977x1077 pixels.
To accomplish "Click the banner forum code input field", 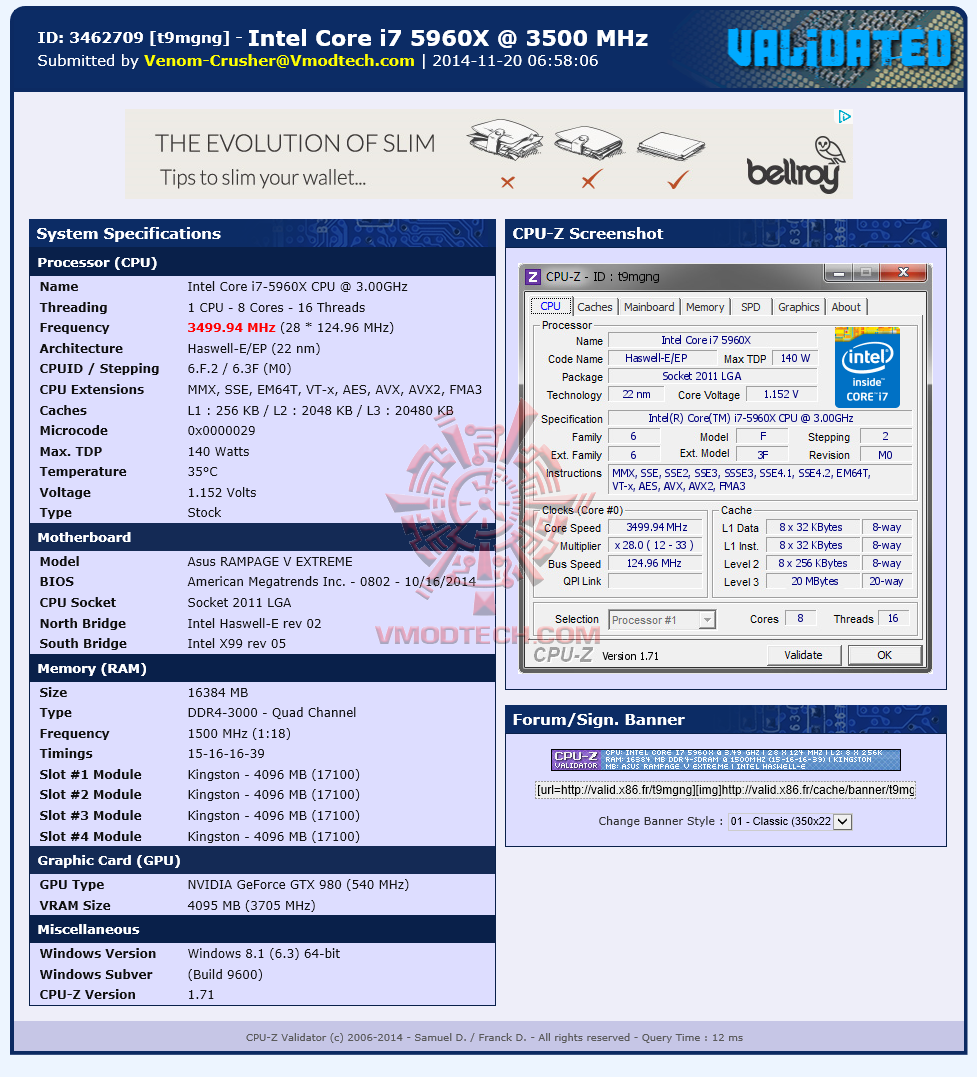I will tap(725, 790).
